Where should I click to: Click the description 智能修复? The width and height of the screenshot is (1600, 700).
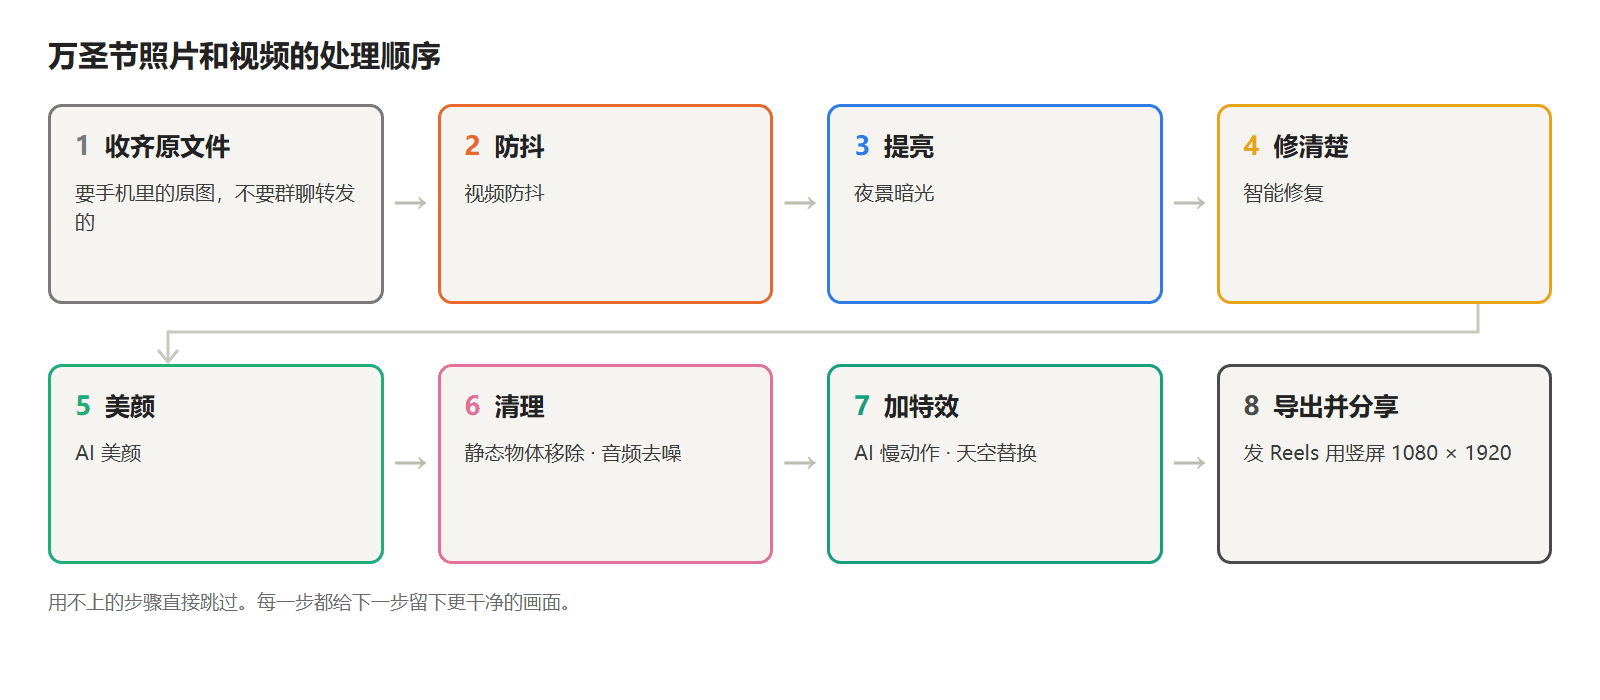point(1283,194)
